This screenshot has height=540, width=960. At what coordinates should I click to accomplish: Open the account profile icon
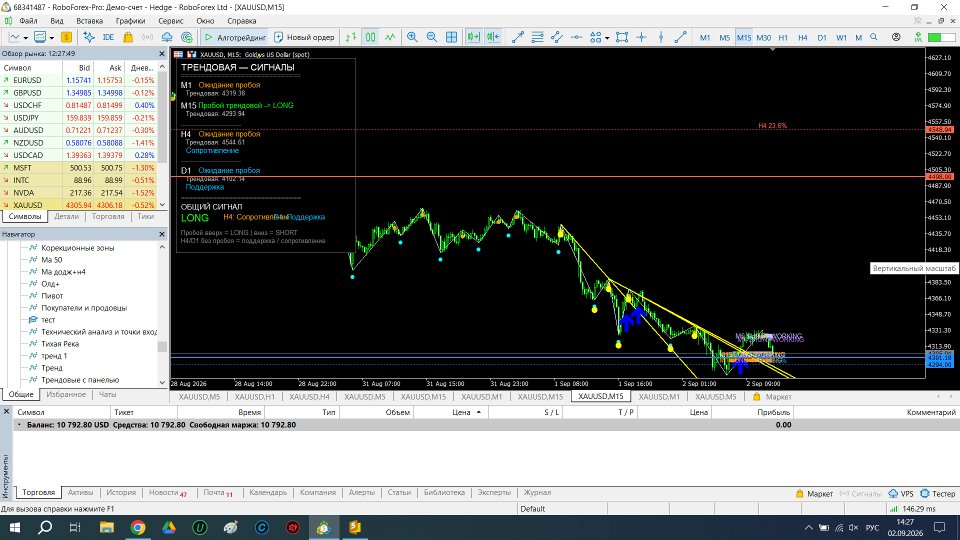[x=896, y=37]
